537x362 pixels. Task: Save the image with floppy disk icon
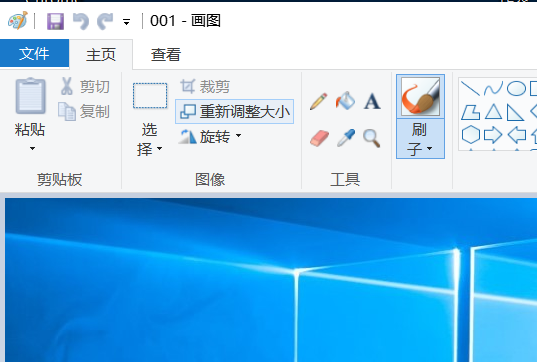pos(55,21)
